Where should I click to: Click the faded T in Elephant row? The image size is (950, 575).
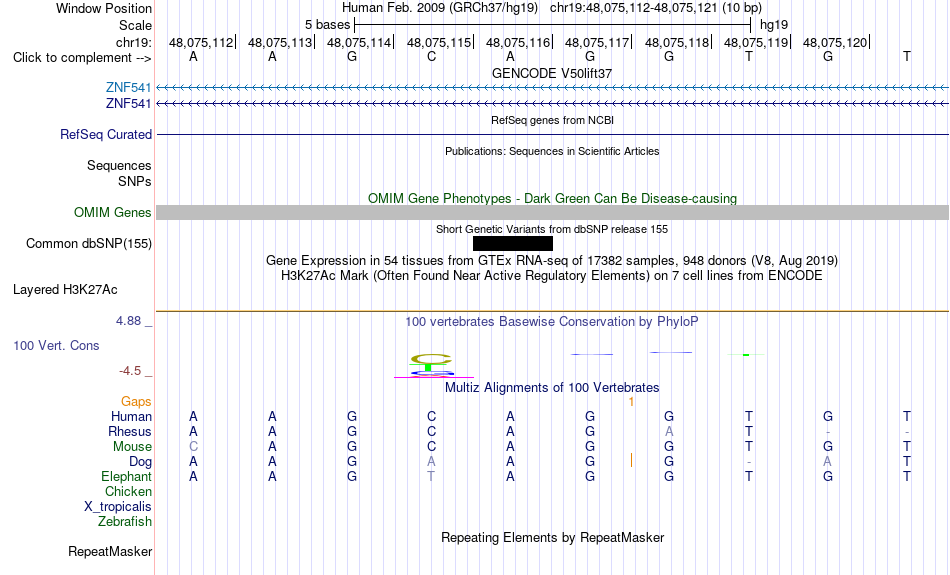[431, 476]
